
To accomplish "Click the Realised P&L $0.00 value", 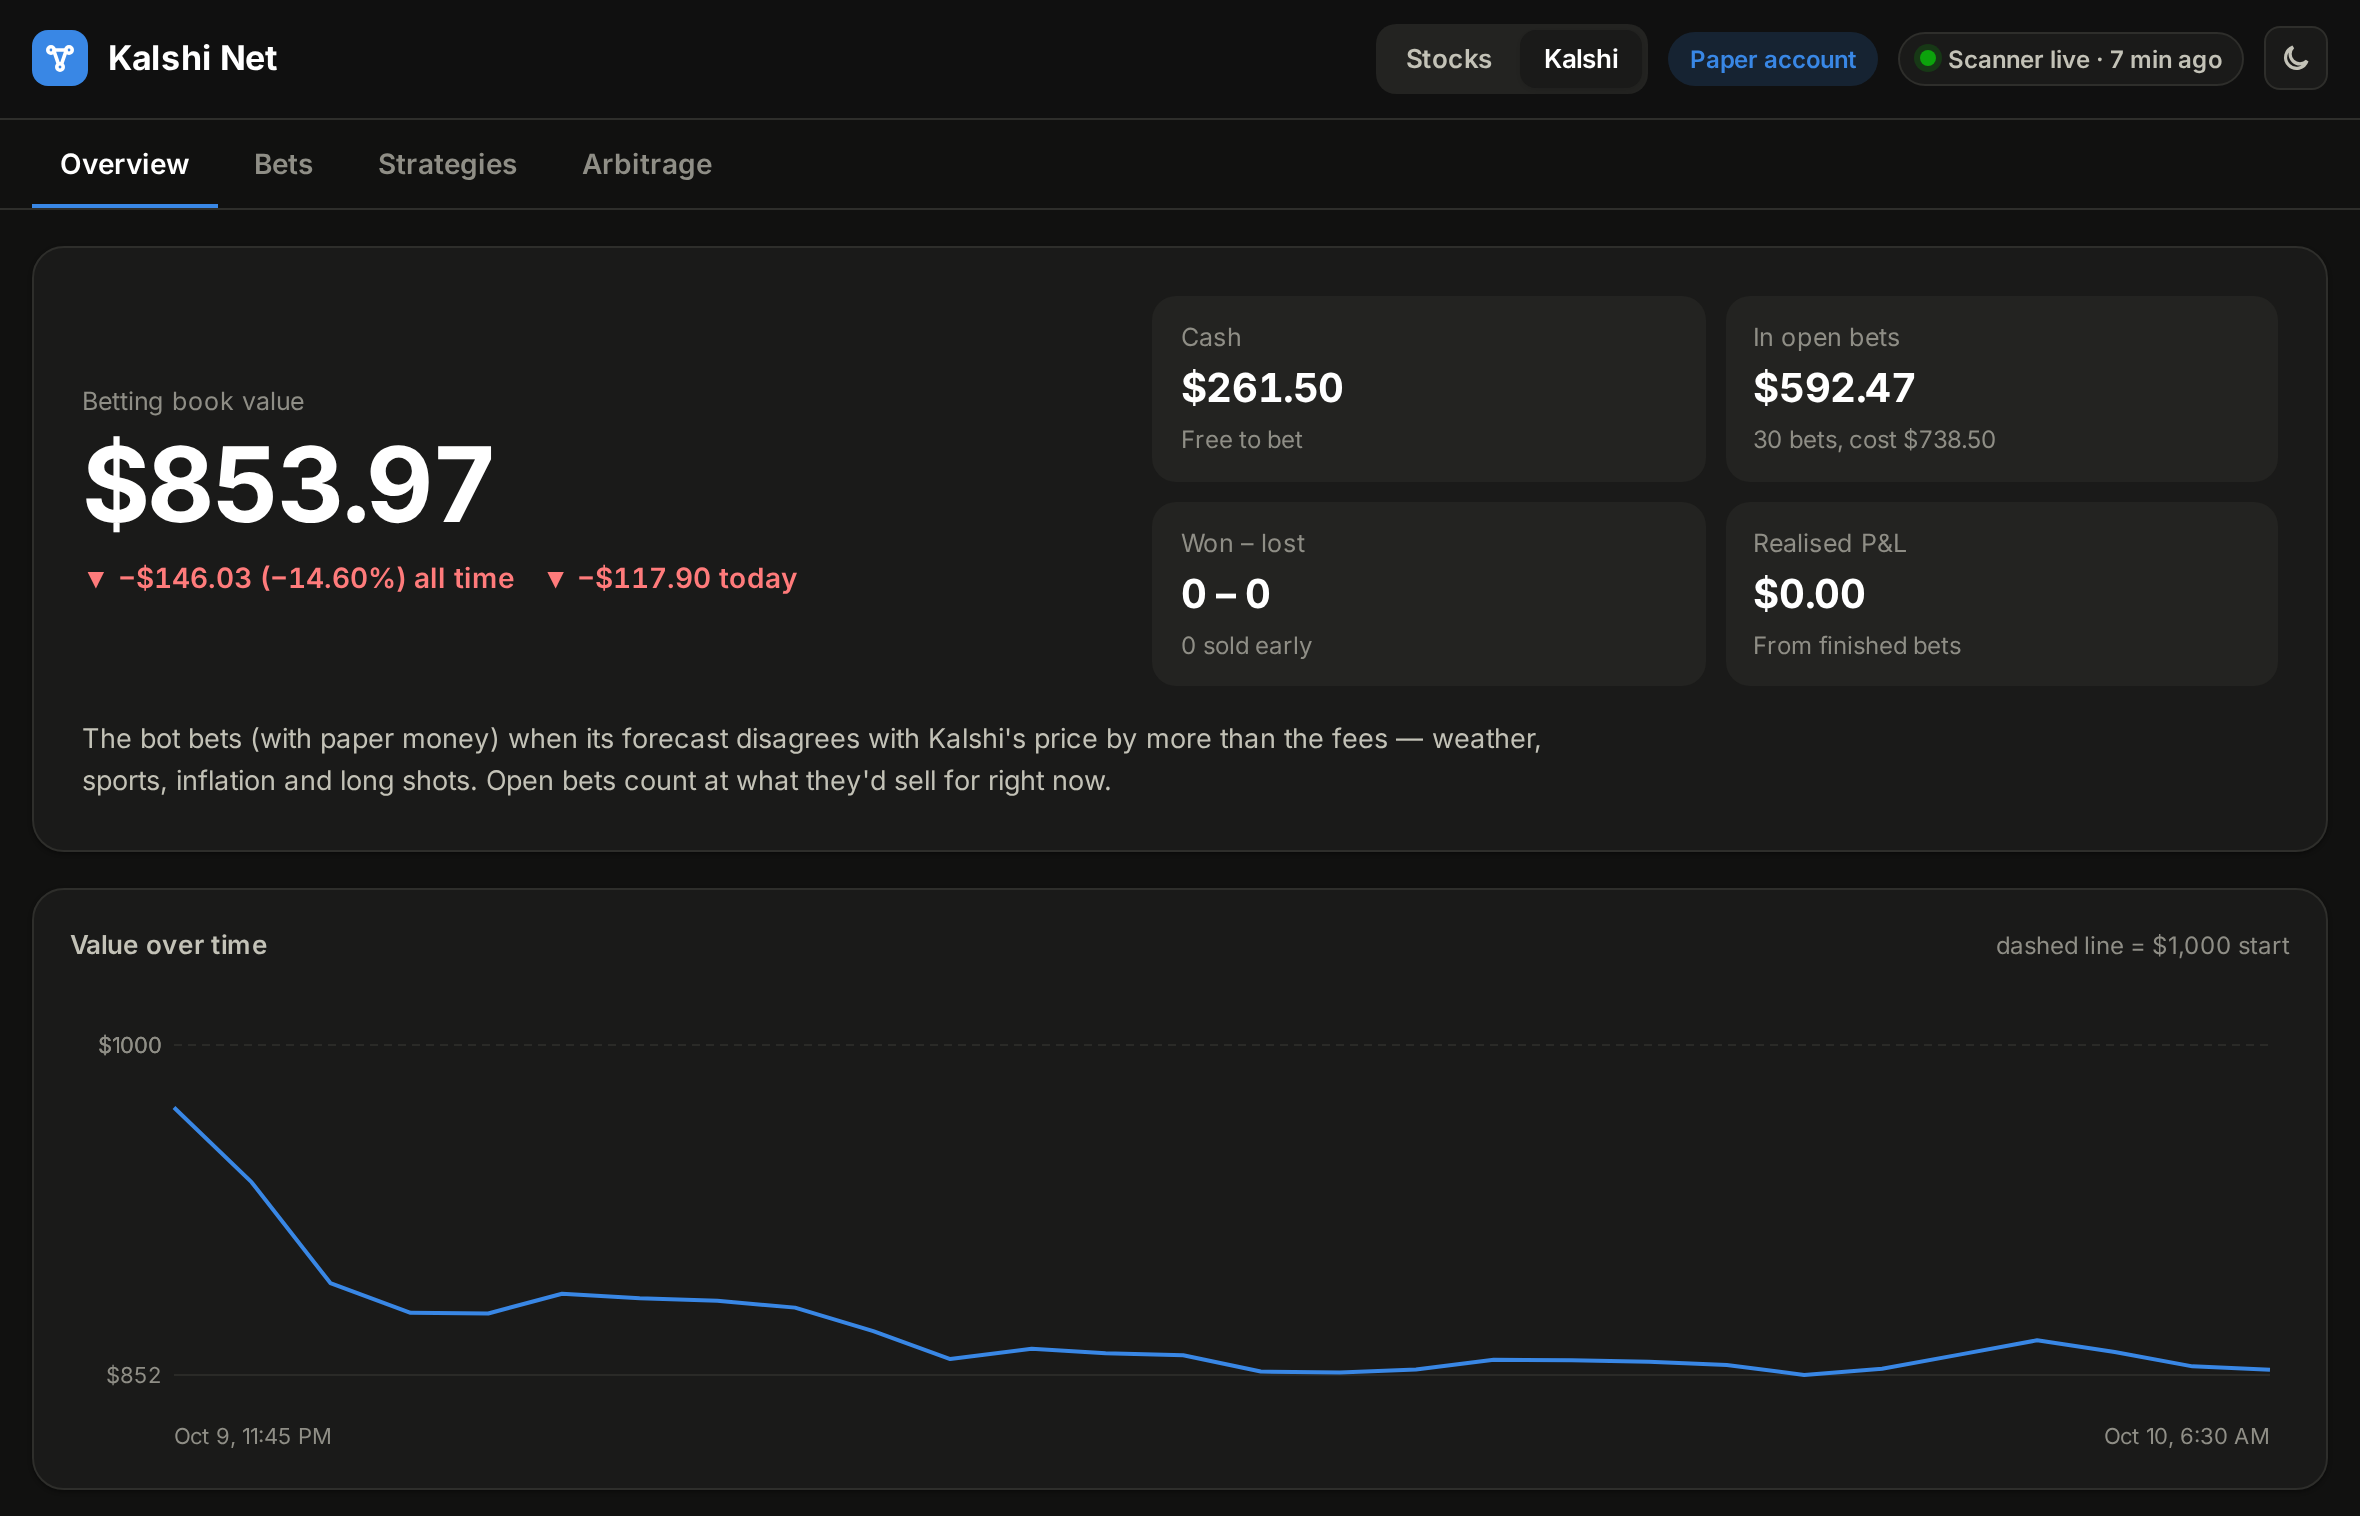I will (1809, 594).
